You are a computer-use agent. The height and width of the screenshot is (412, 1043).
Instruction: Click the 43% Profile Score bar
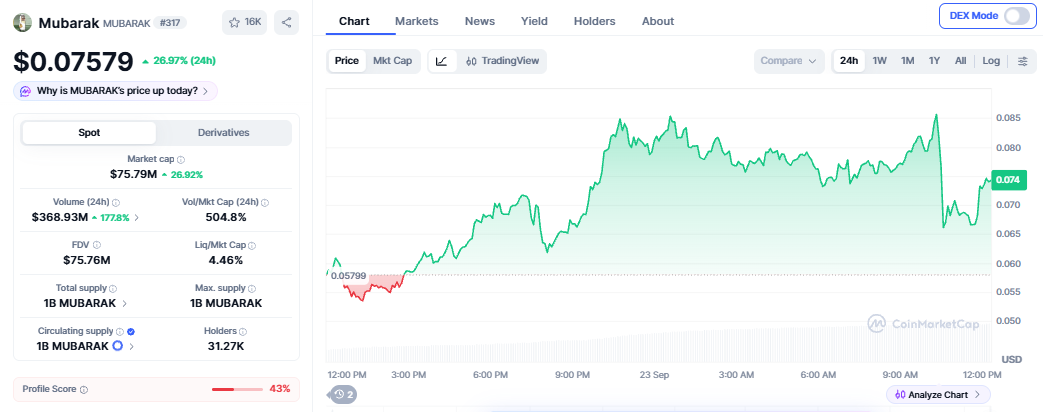(237, 389)
